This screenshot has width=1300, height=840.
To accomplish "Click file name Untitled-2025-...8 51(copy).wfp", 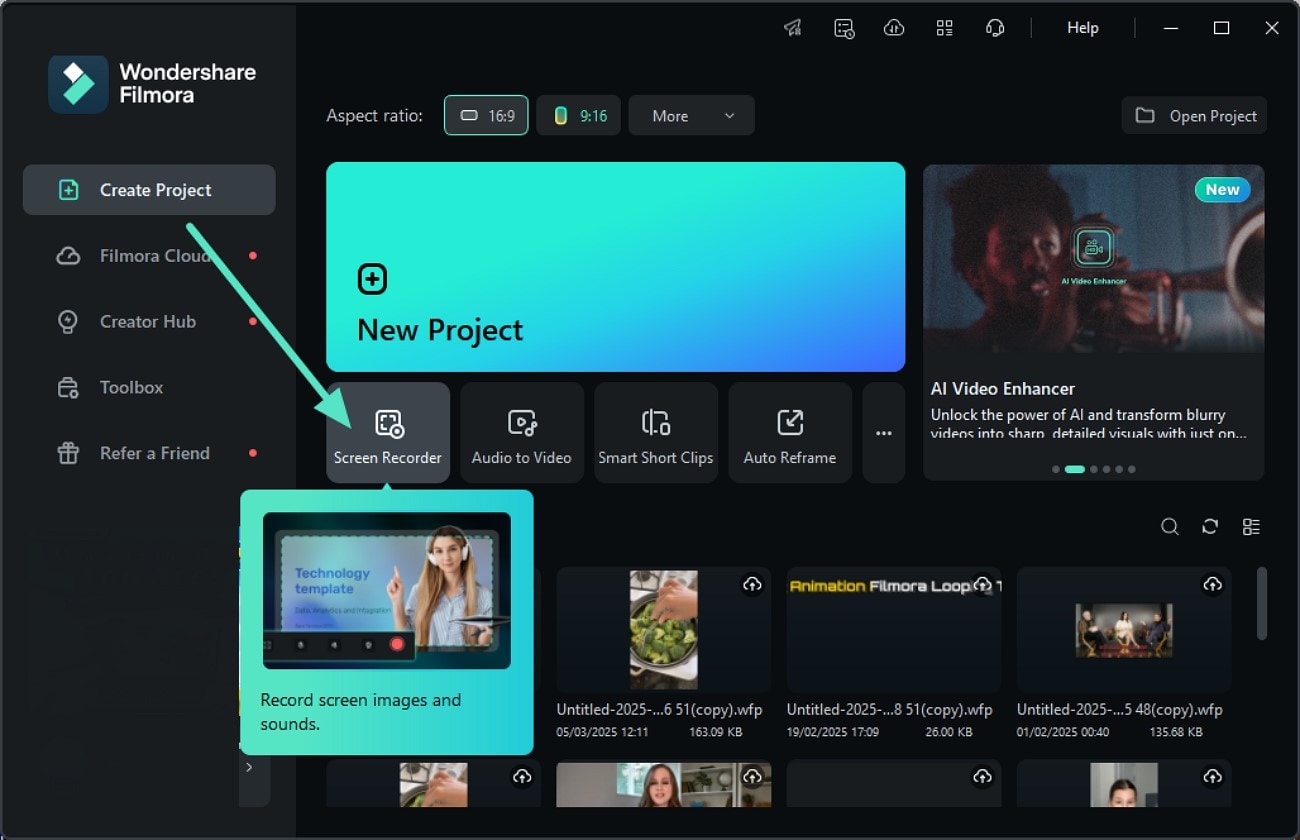I will 890,710.
